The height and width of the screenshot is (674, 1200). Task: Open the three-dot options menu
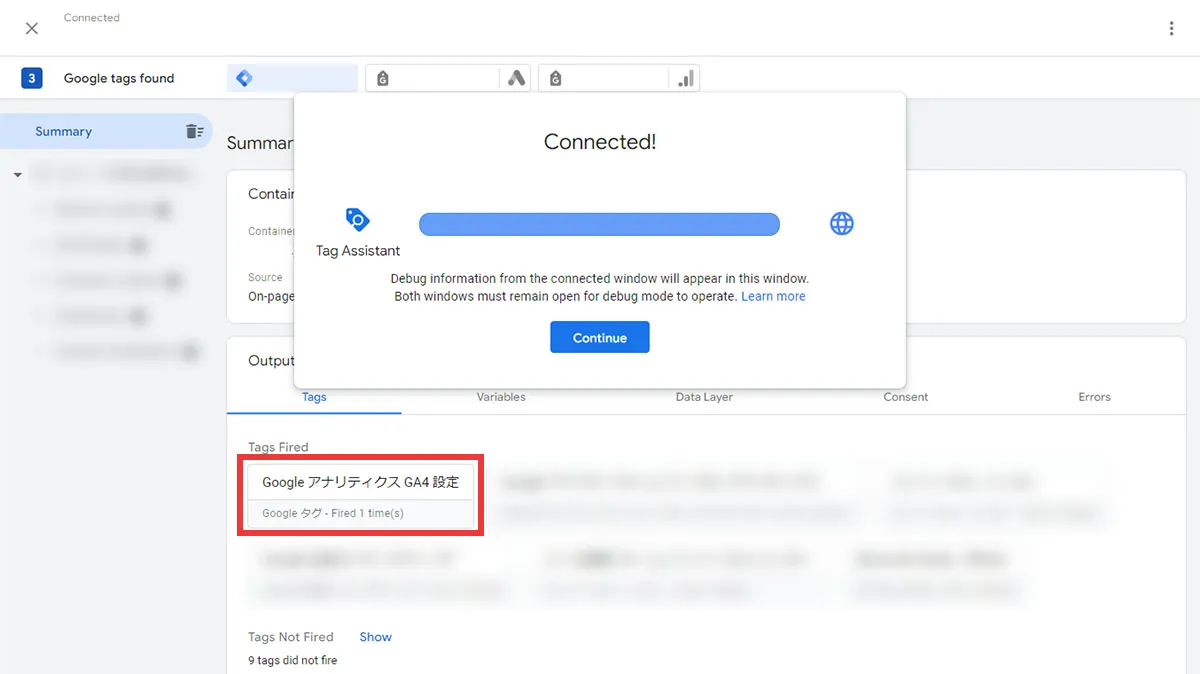(1171, 28)
